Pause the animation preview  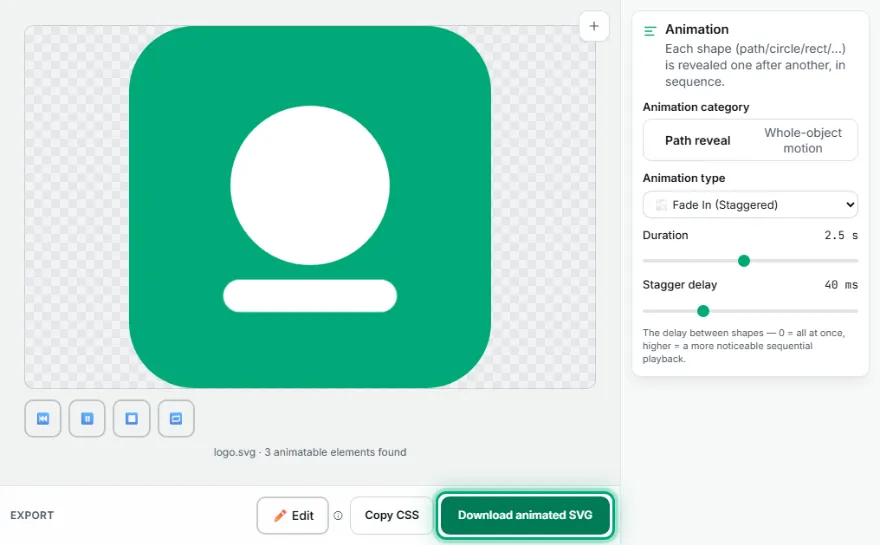87,418
